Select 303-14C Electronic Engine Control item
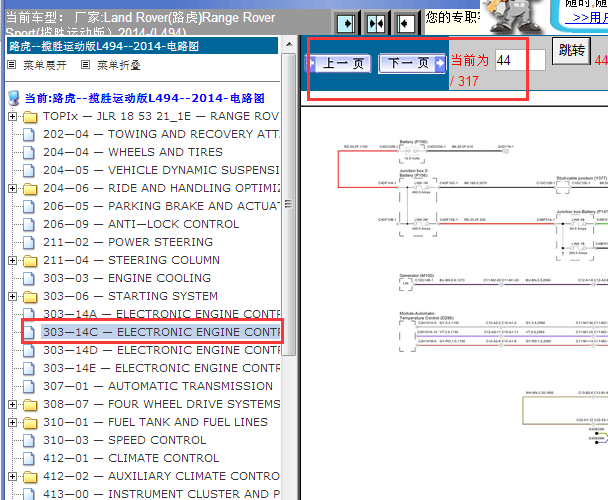The width and height of the screenshot is (608, 500). click(x=161, y=332)
